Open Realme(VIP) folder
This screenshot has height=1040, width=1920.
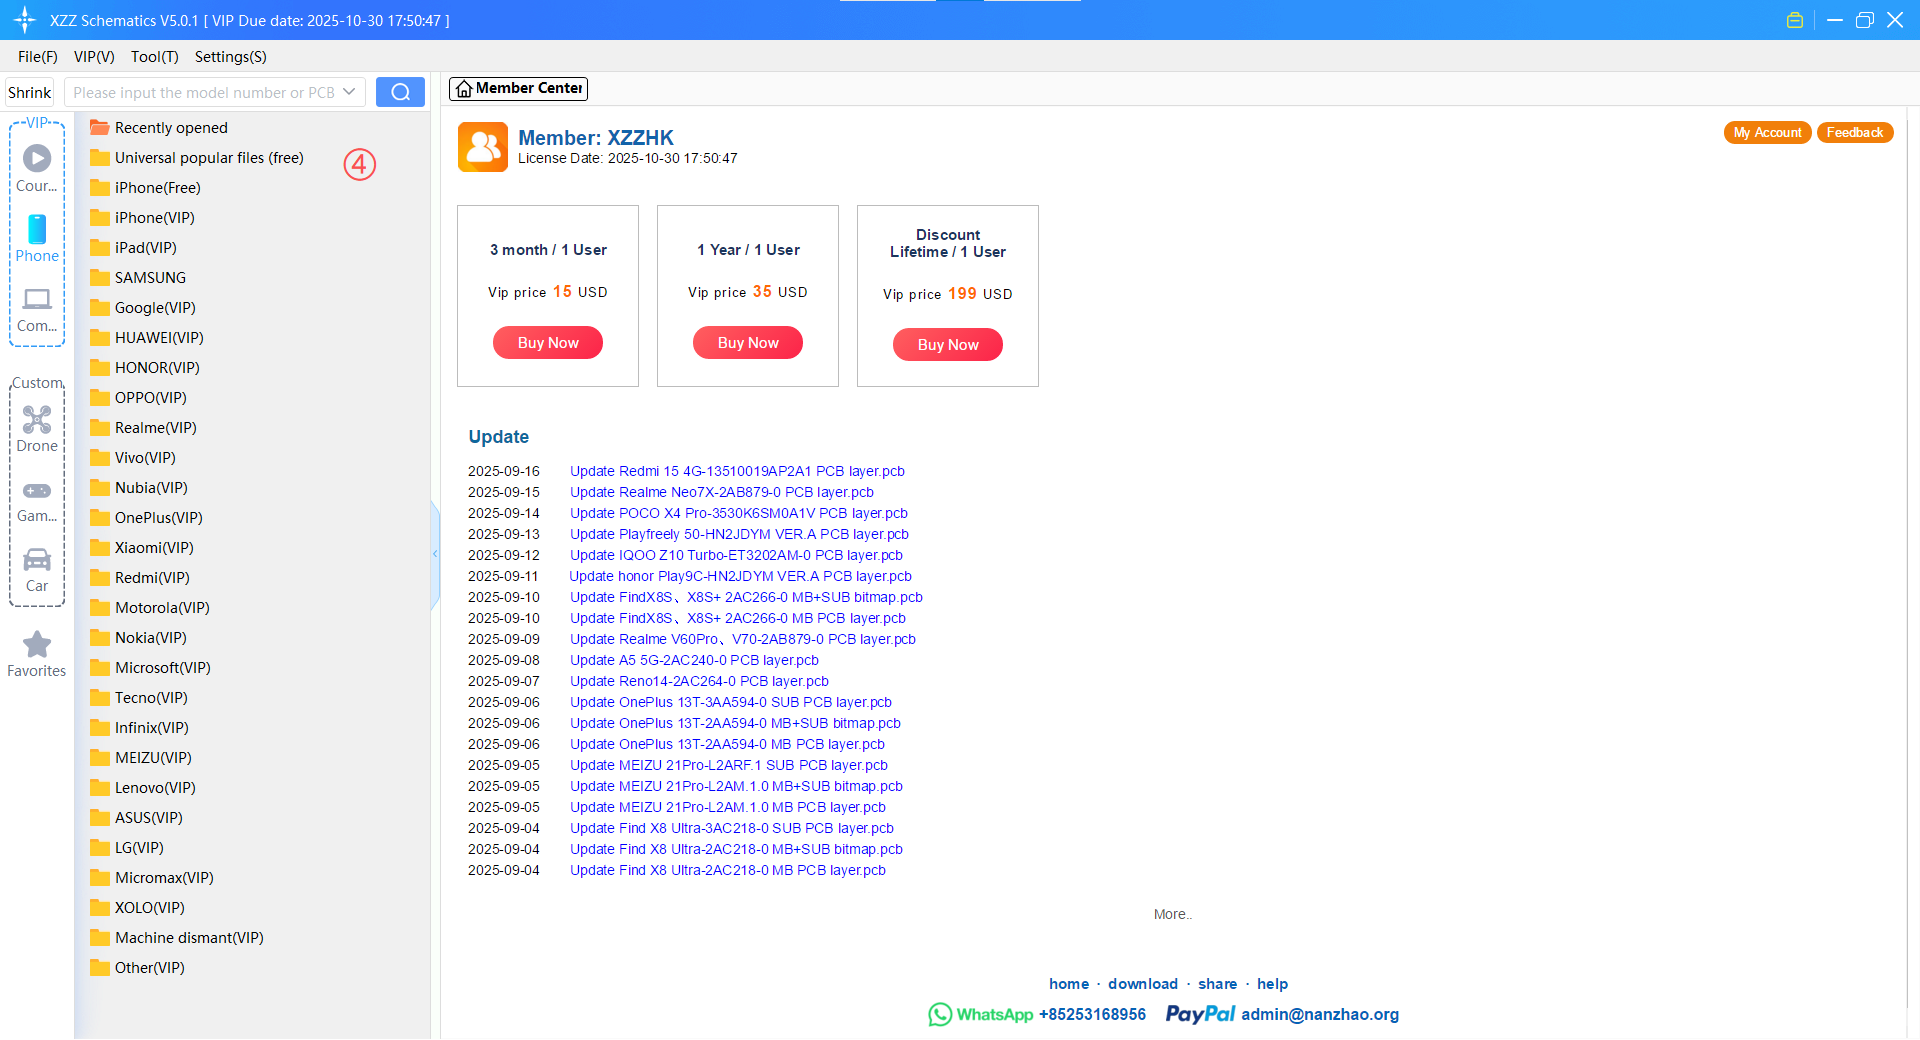coord(144,428)
